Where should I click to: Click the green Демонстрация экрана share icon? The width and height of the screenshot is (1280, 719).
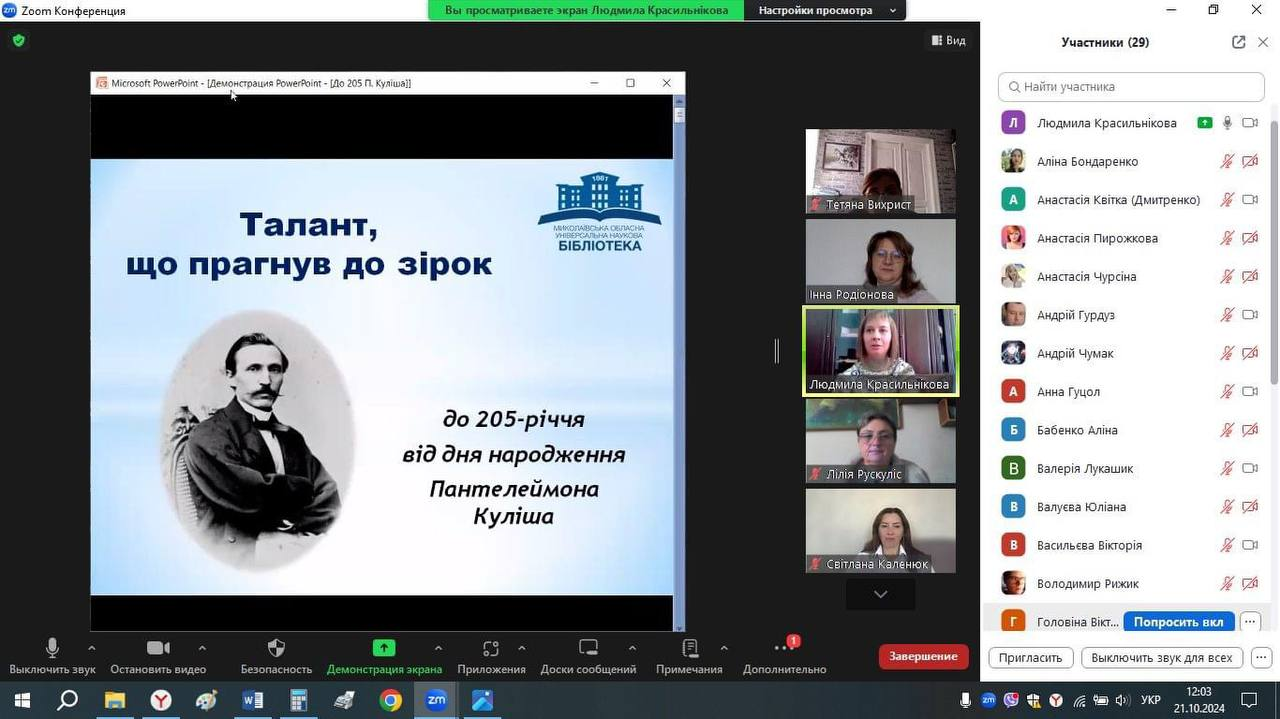pyautogui.click(x=384, y=648)
